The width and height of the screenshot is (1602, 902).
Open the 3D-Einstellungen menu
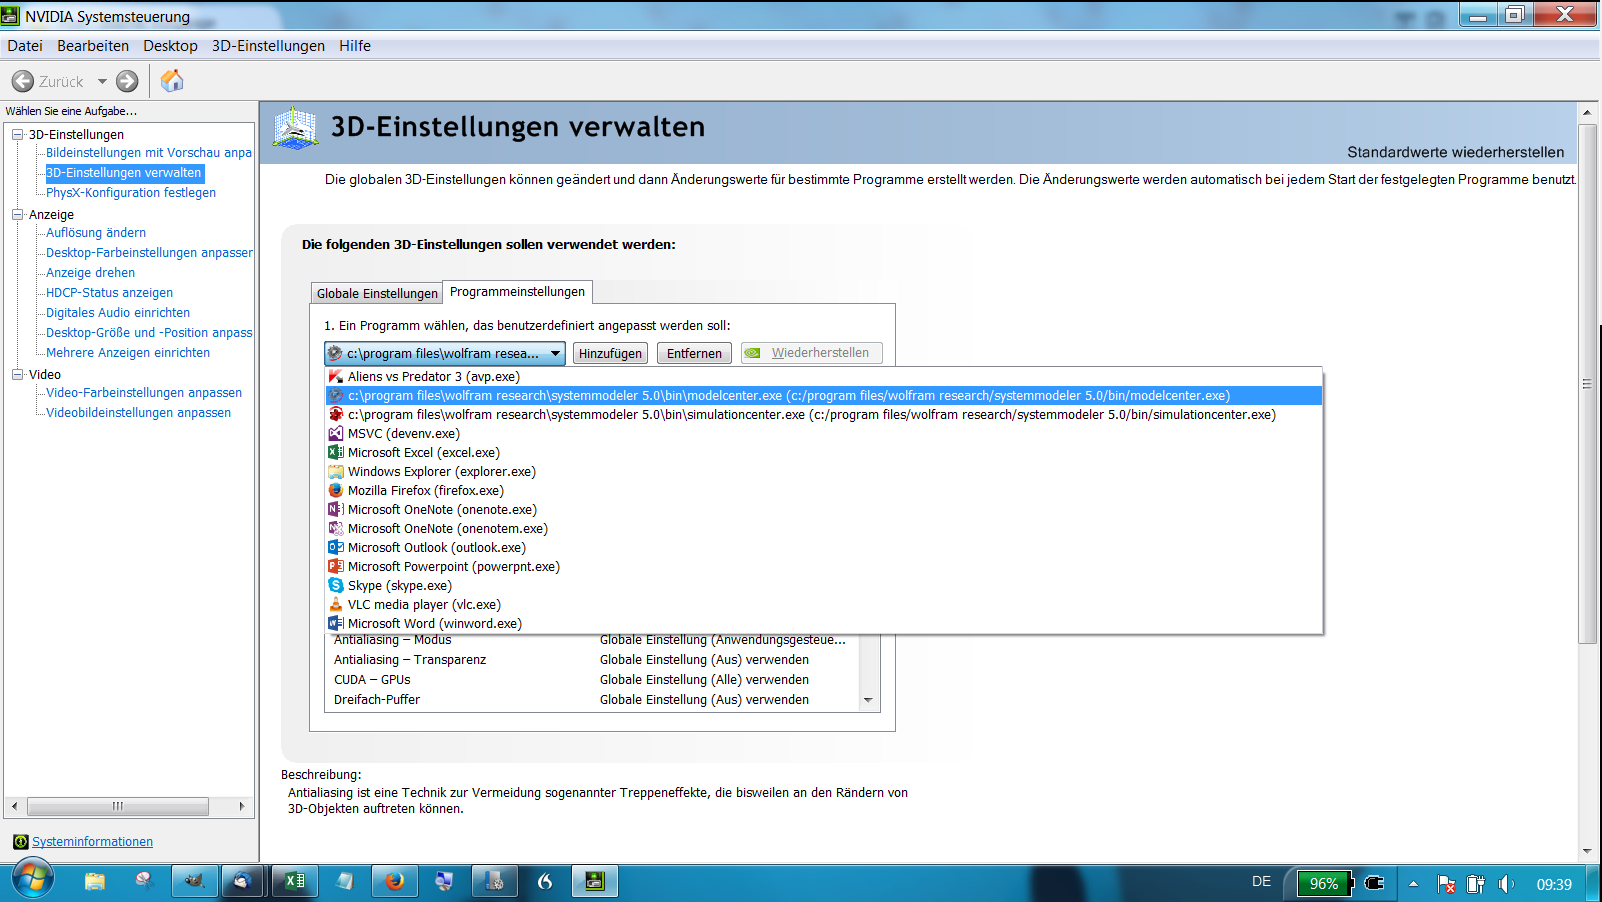(268, 46)
